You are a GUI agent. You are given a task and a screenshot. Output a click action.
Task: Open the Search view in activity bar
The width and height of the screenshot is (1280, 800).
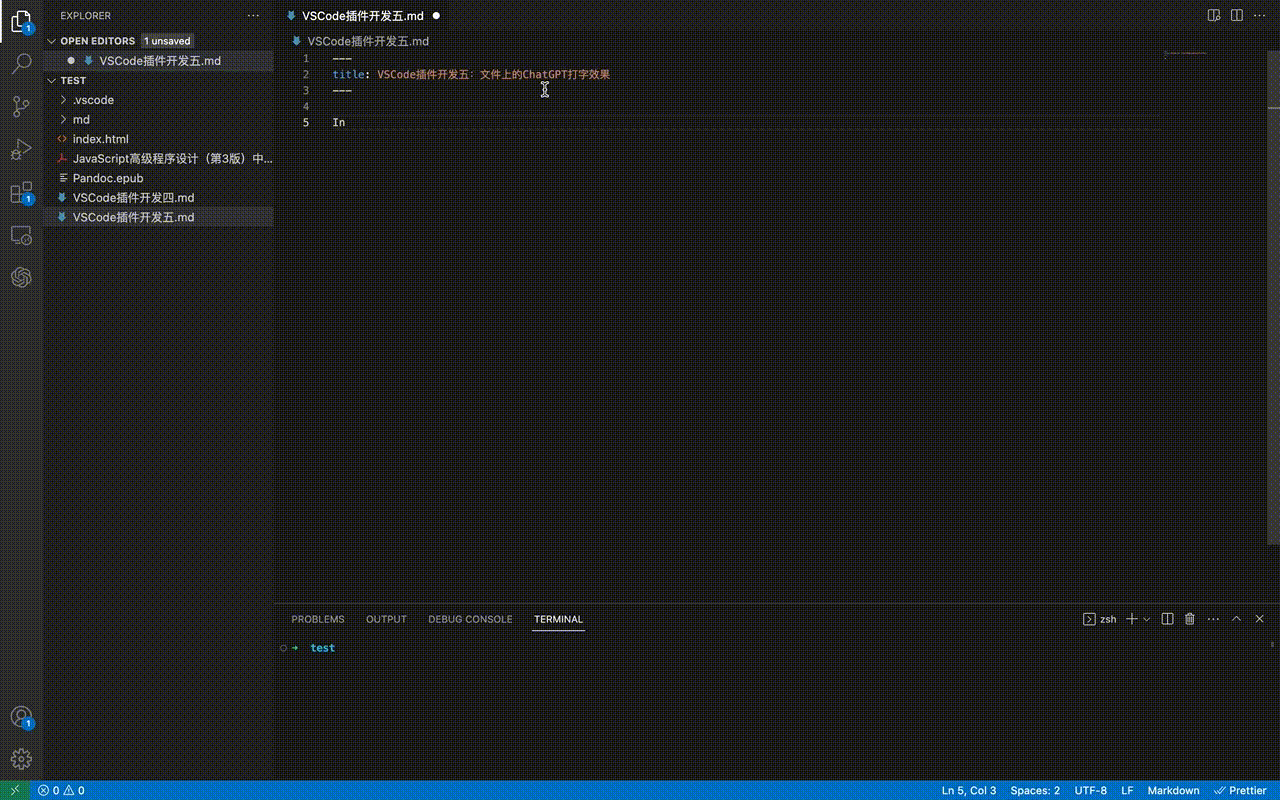pos(21,65)
